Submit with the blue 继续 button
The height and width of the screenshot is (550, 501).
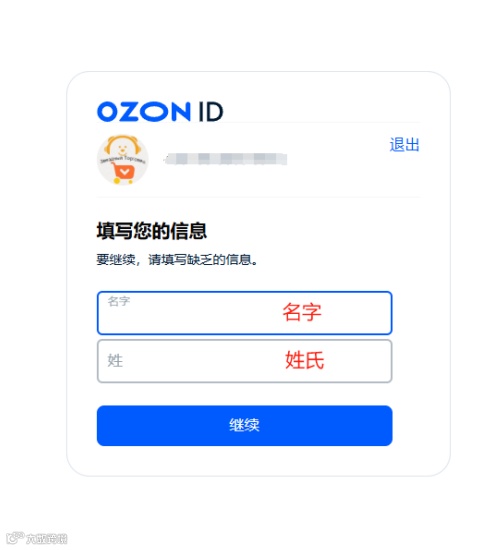click(x=245, y=425)
